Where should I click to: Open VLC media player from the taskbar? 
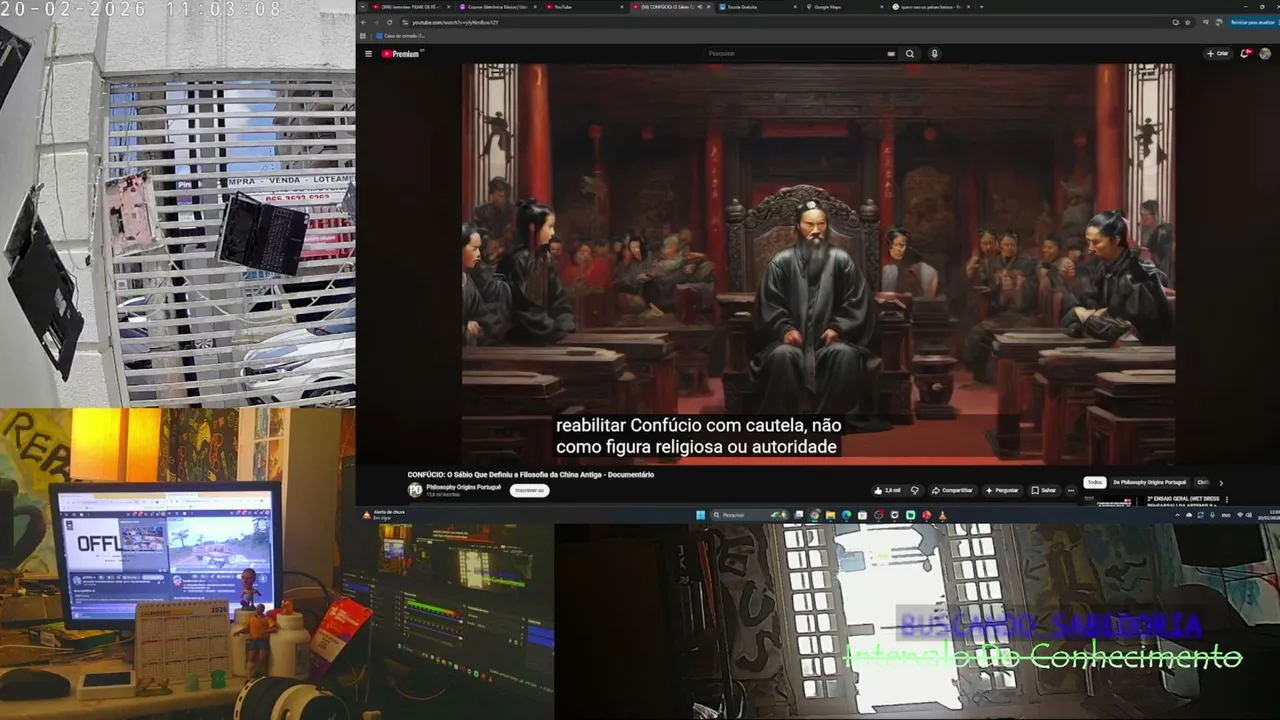click(x=942, y=515)
